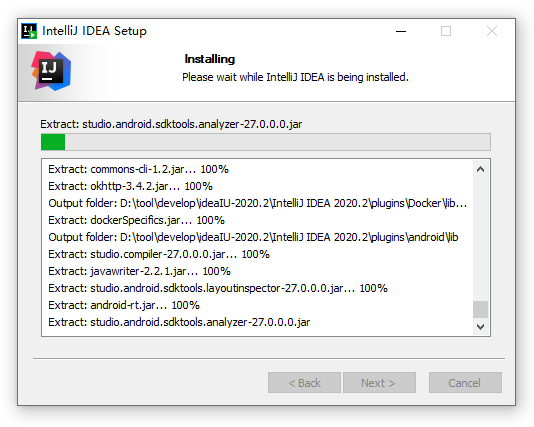Viewport: 534px width, 427px height.
Task: Minimize the IntelliJ IDEA Setup window
Action: (401, 31)
